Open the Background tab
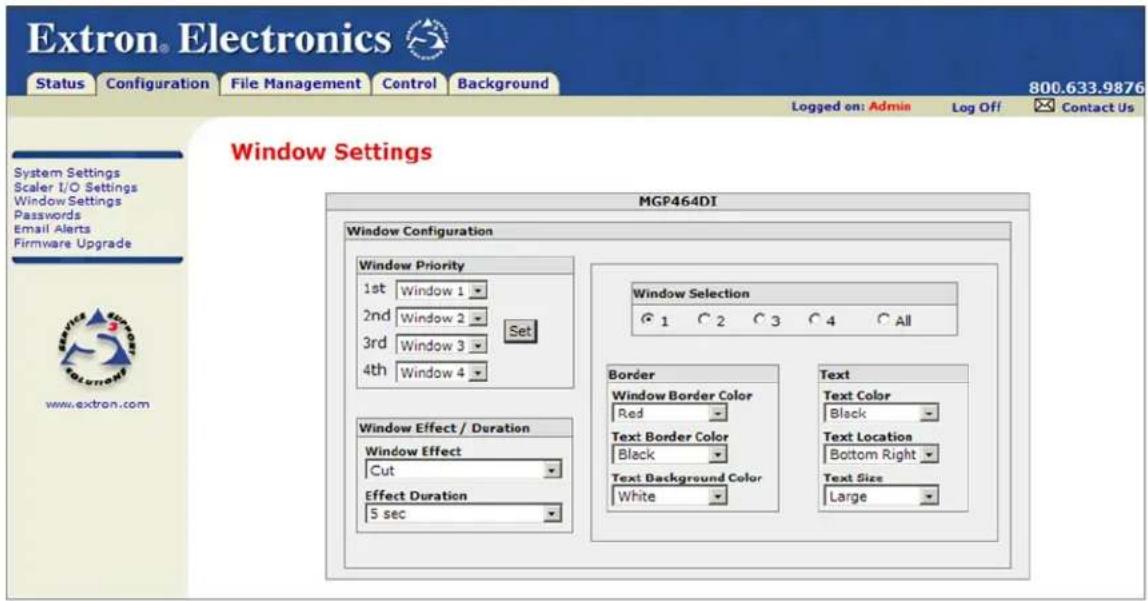Image resolution: width=1148 pixels, height=601 pixels. coord(503,83)
